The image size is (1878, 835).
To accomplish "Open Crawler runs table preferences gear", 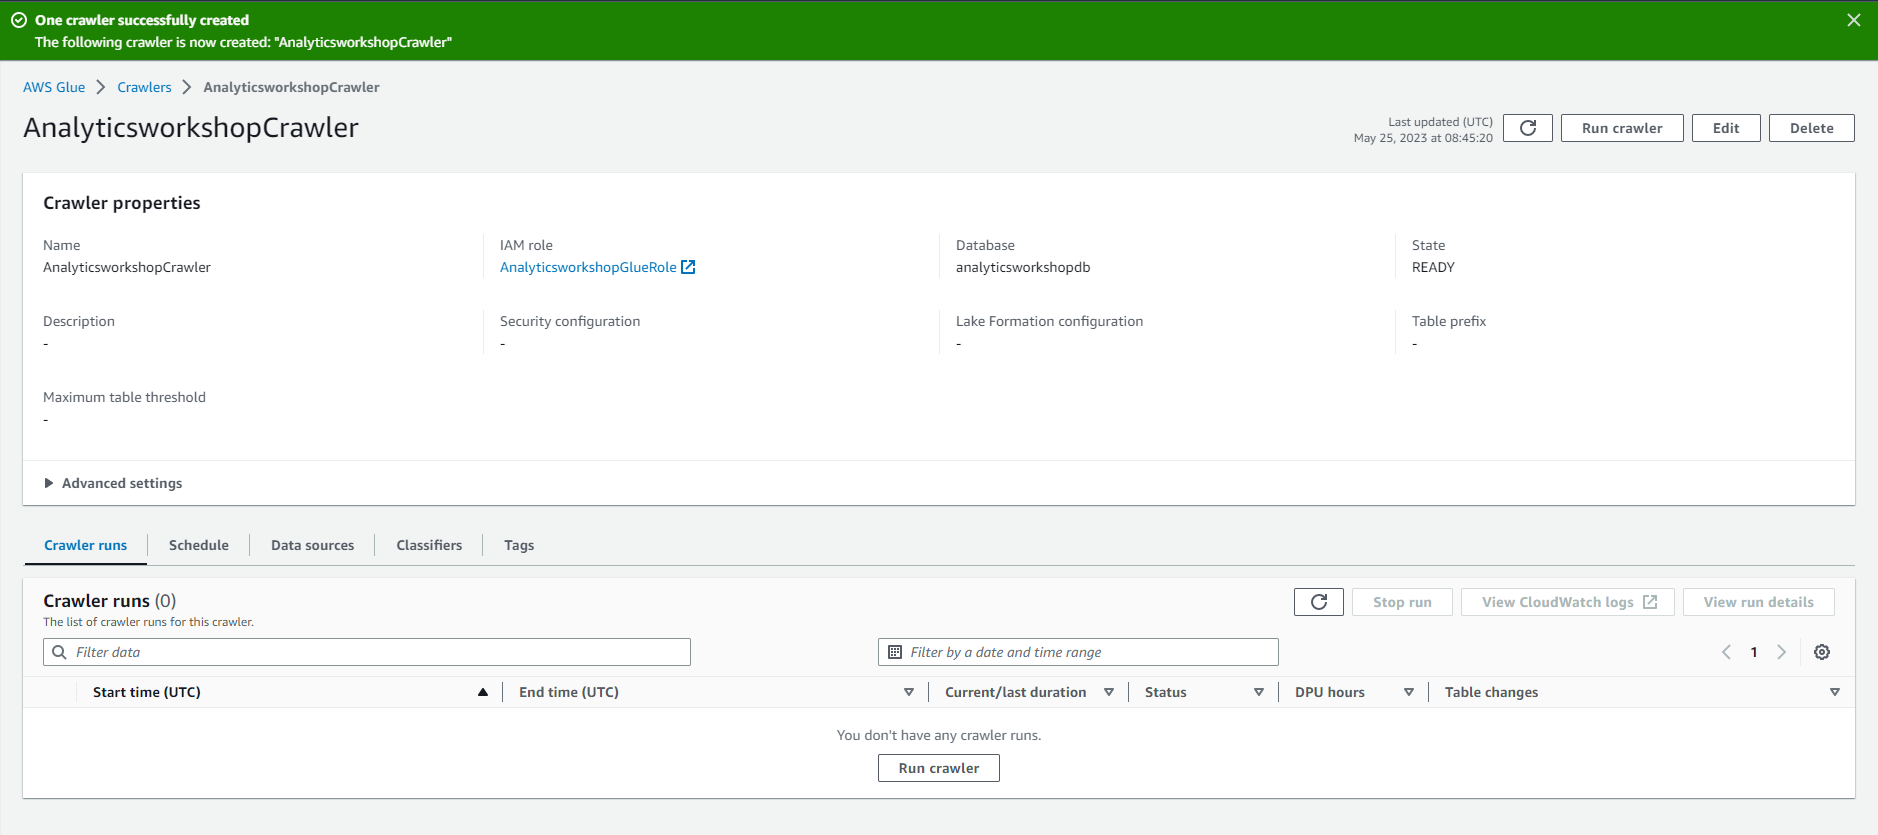I will tap(1822, 652).
